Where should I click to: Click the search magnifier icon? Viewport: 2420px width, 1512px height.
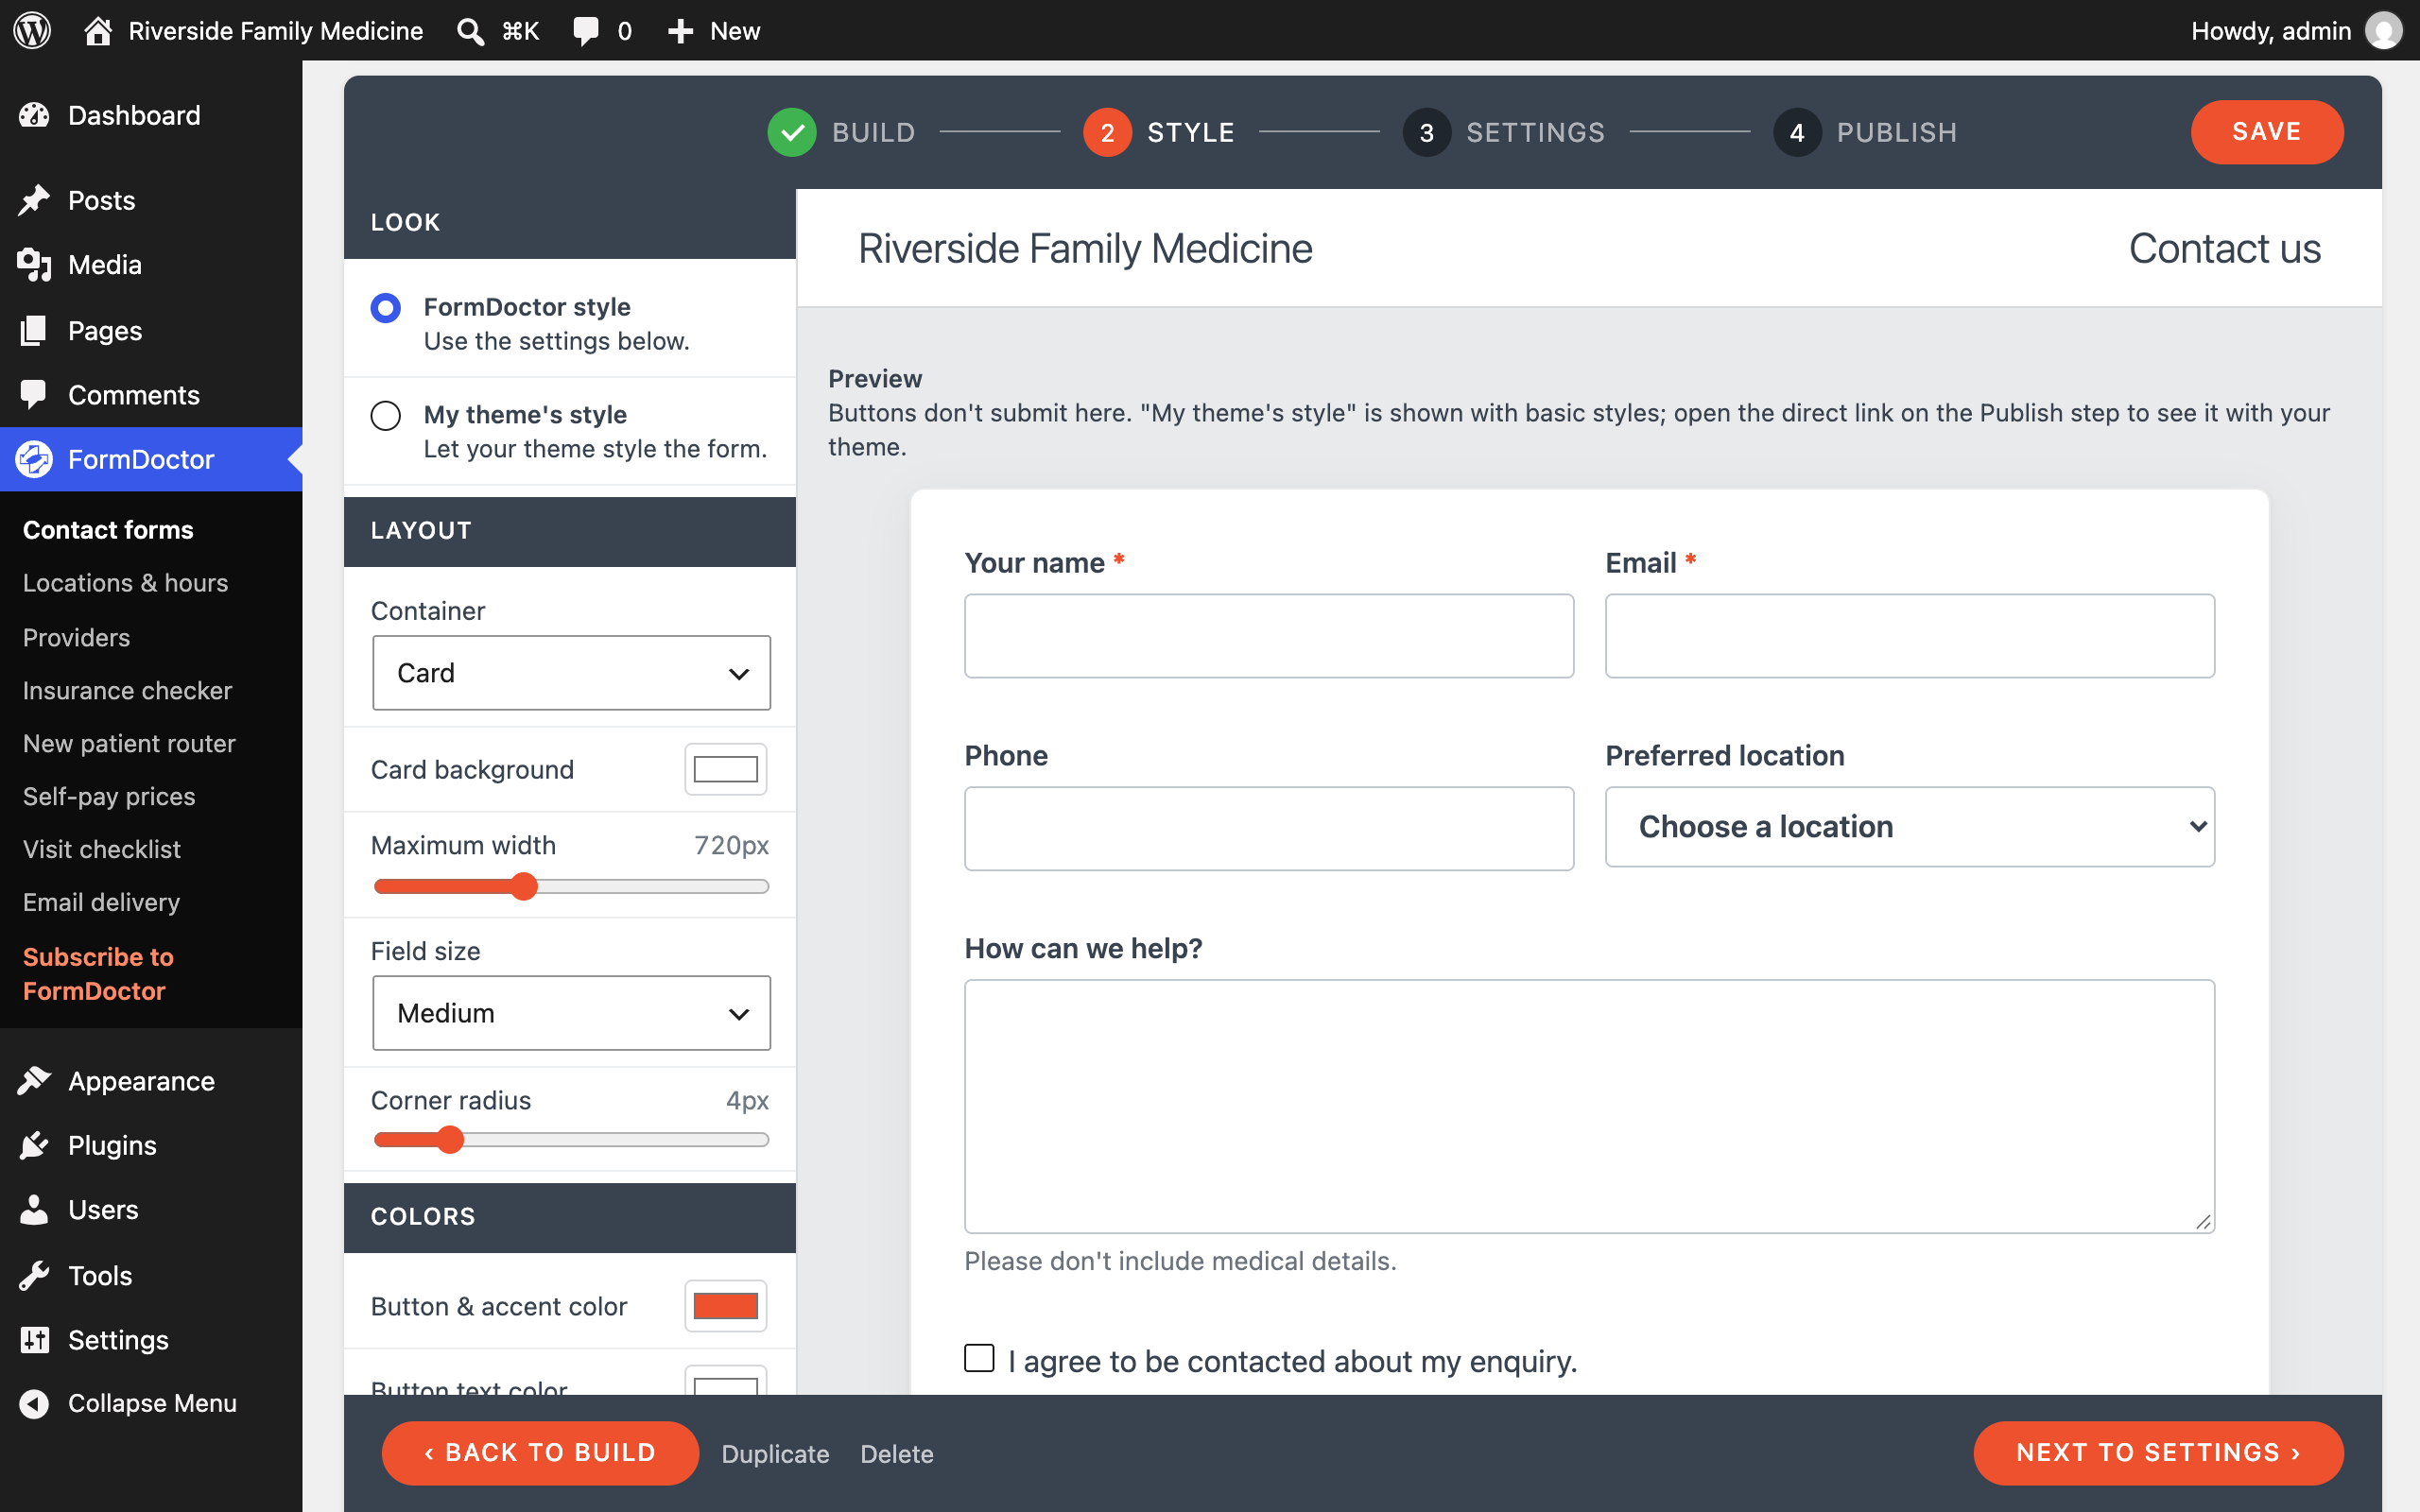coord(470,31)
